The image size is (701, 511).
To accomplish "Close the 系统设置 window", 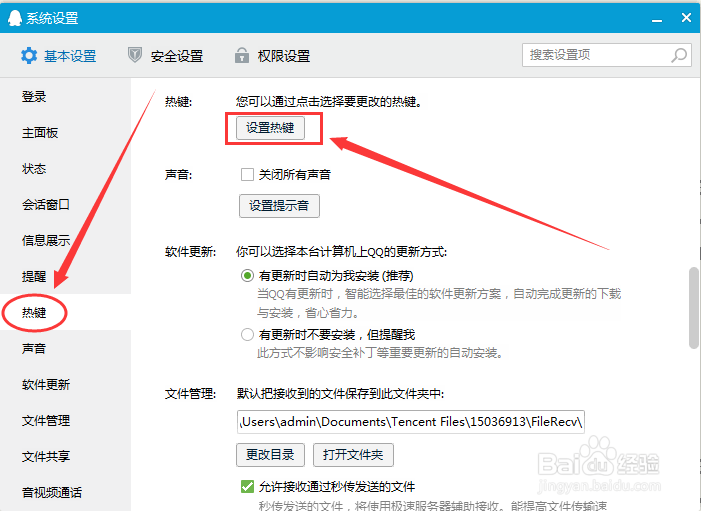I will point(686,17).
